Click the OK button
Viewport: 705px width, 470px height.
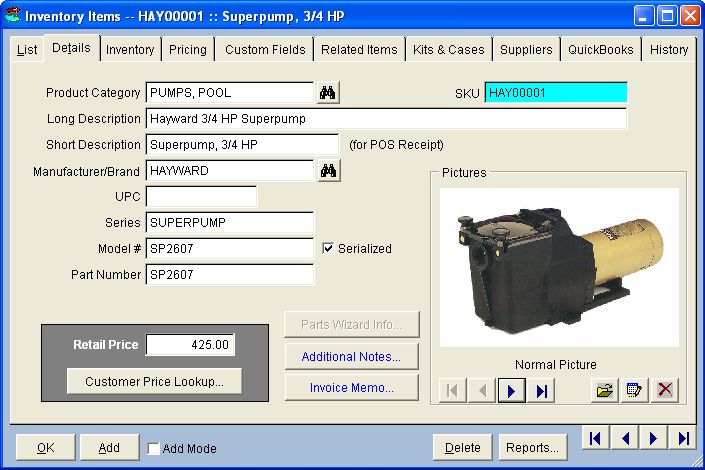(x=45, y=448)
